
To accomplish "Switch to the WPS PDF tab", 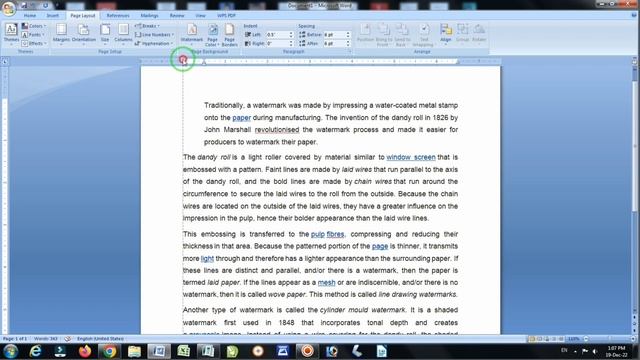I will (x=227, y=16).
